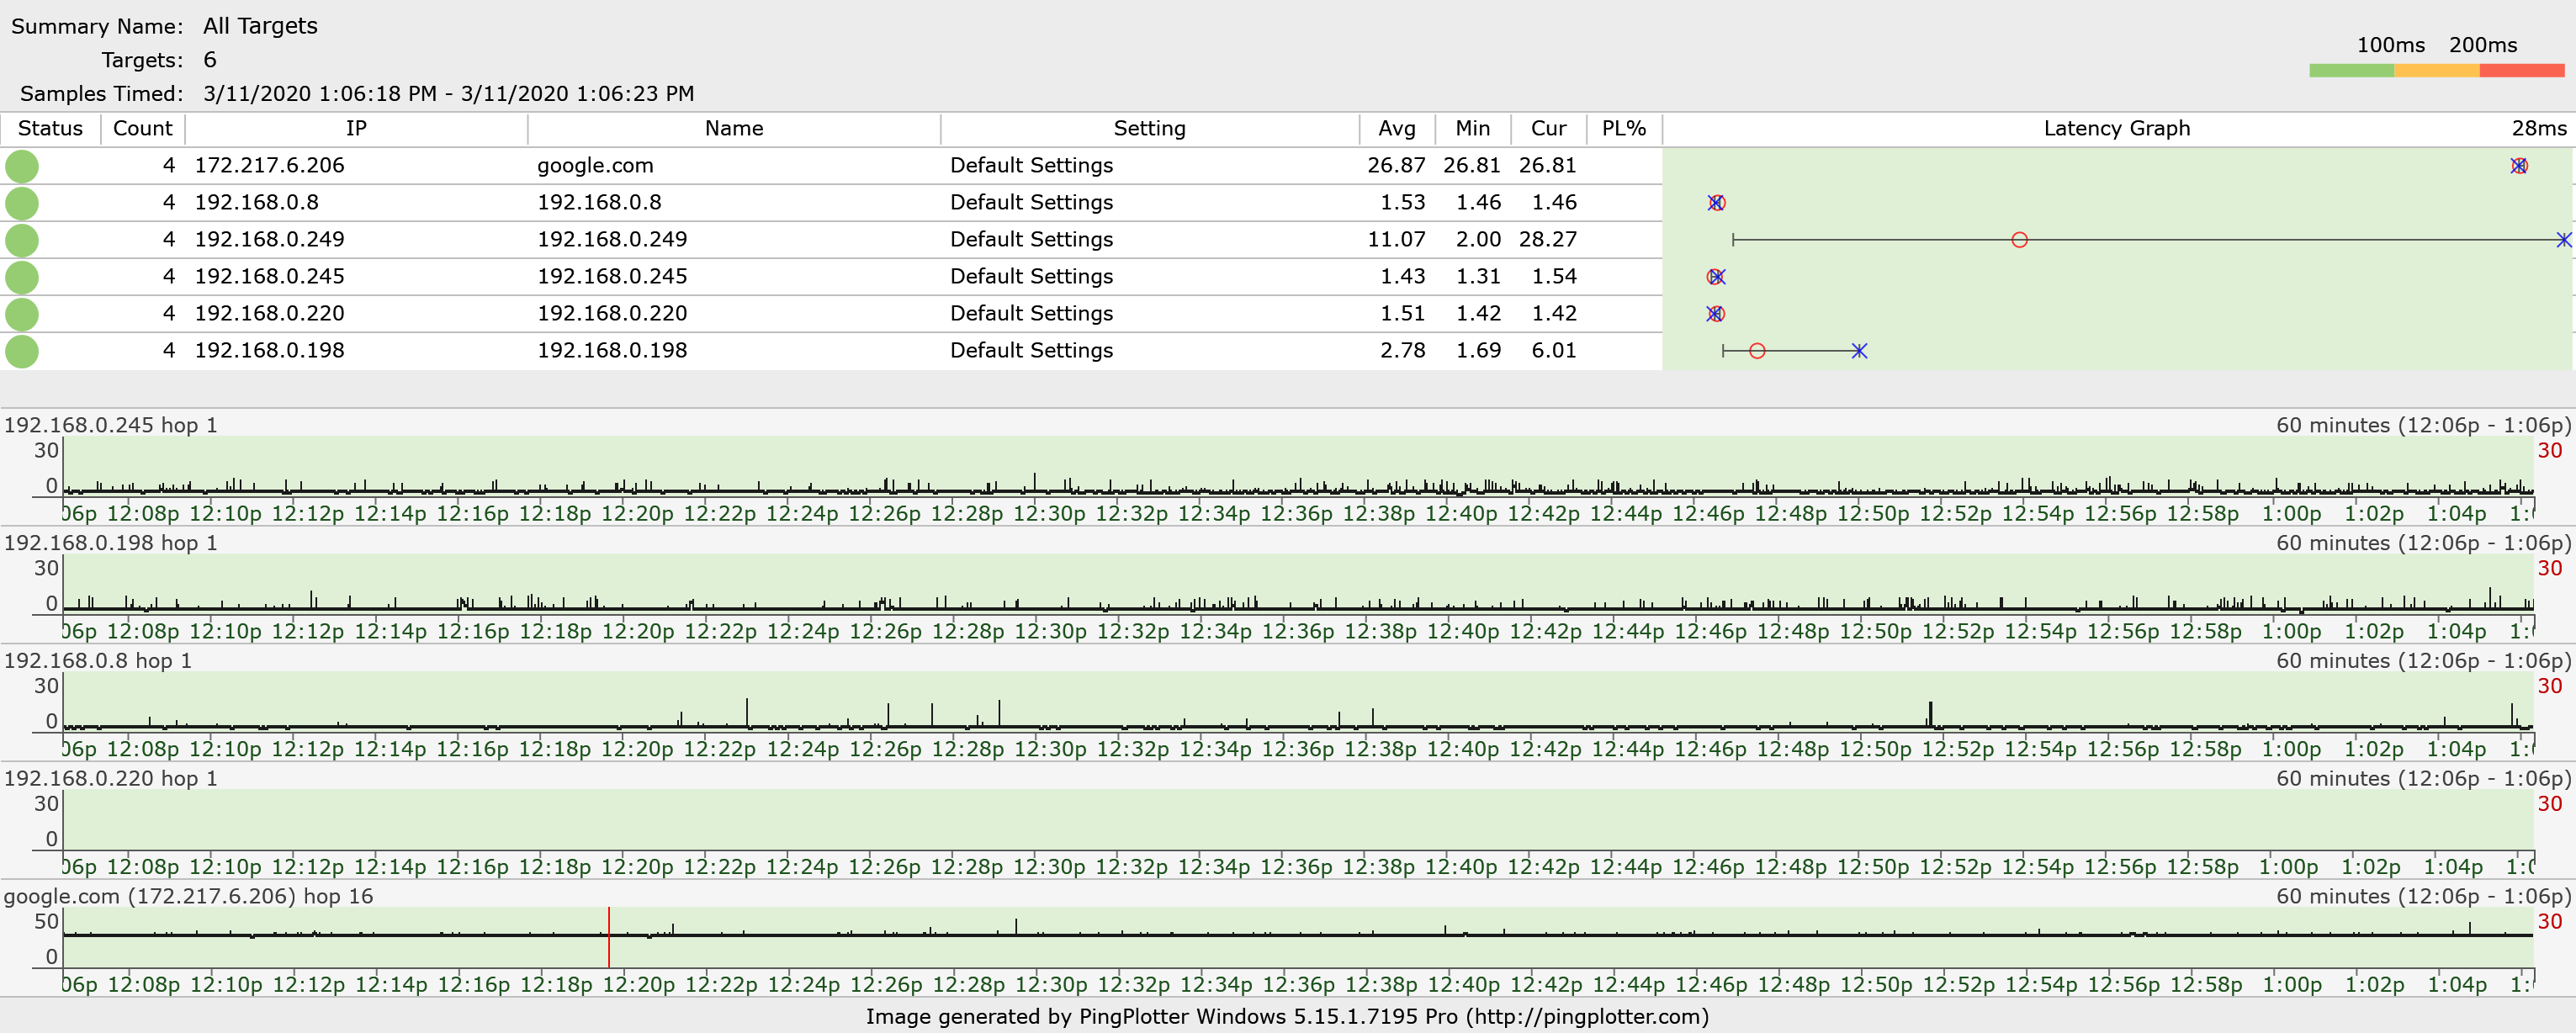2576x1033 pixels.
Task: Click the google.com hop 16 graph title
Action: coord(188,896)
